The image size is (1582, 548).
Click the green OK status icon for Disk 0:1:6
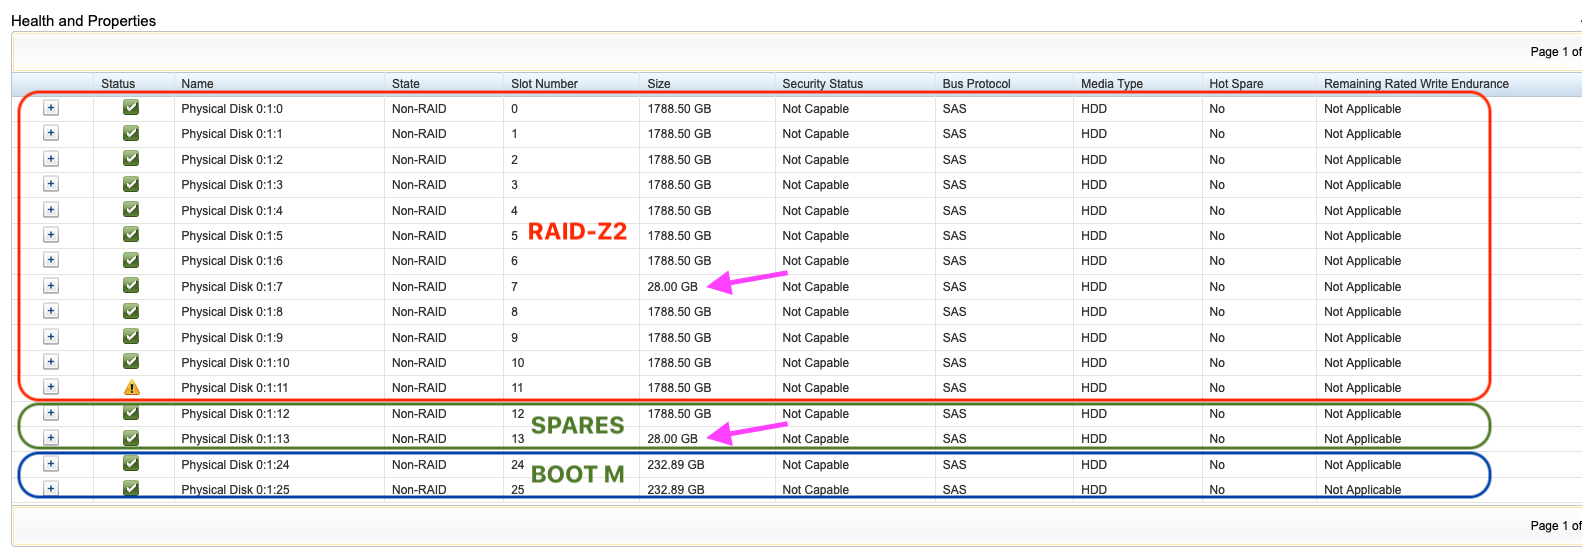pyautogui.click(x=131, y=260)
